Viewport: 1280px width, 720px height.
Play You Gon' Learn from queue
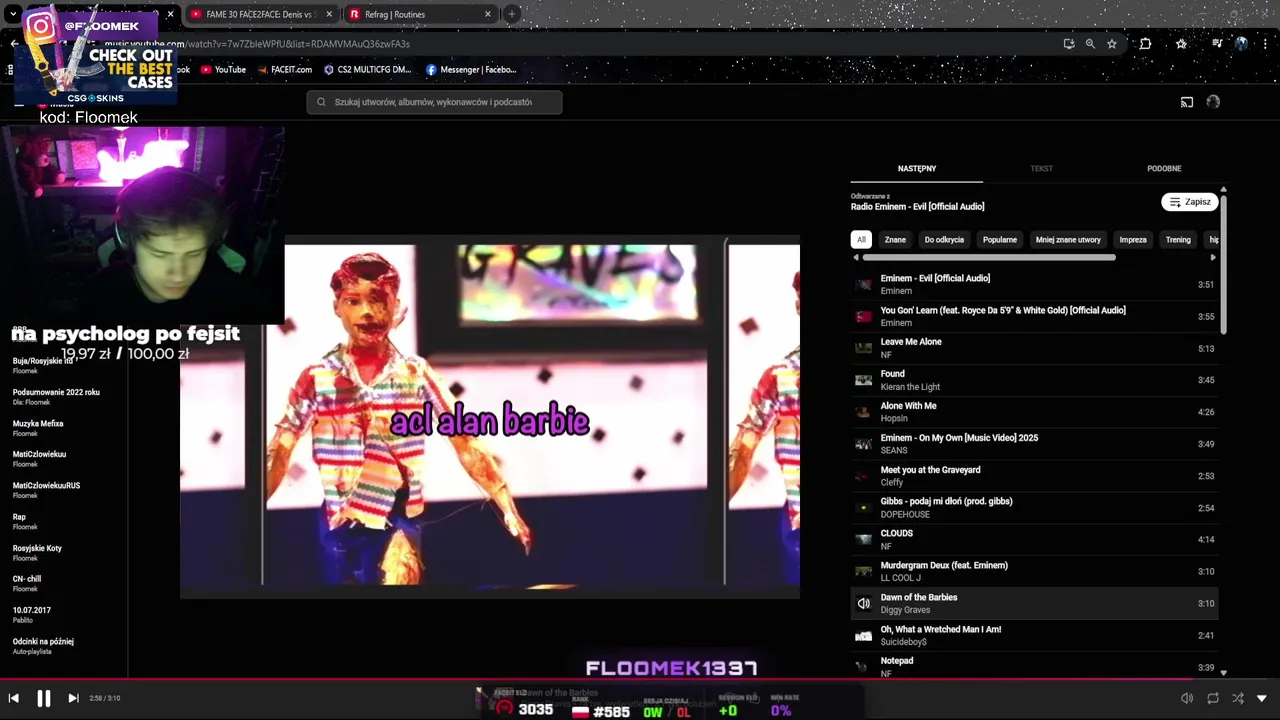1034,316
